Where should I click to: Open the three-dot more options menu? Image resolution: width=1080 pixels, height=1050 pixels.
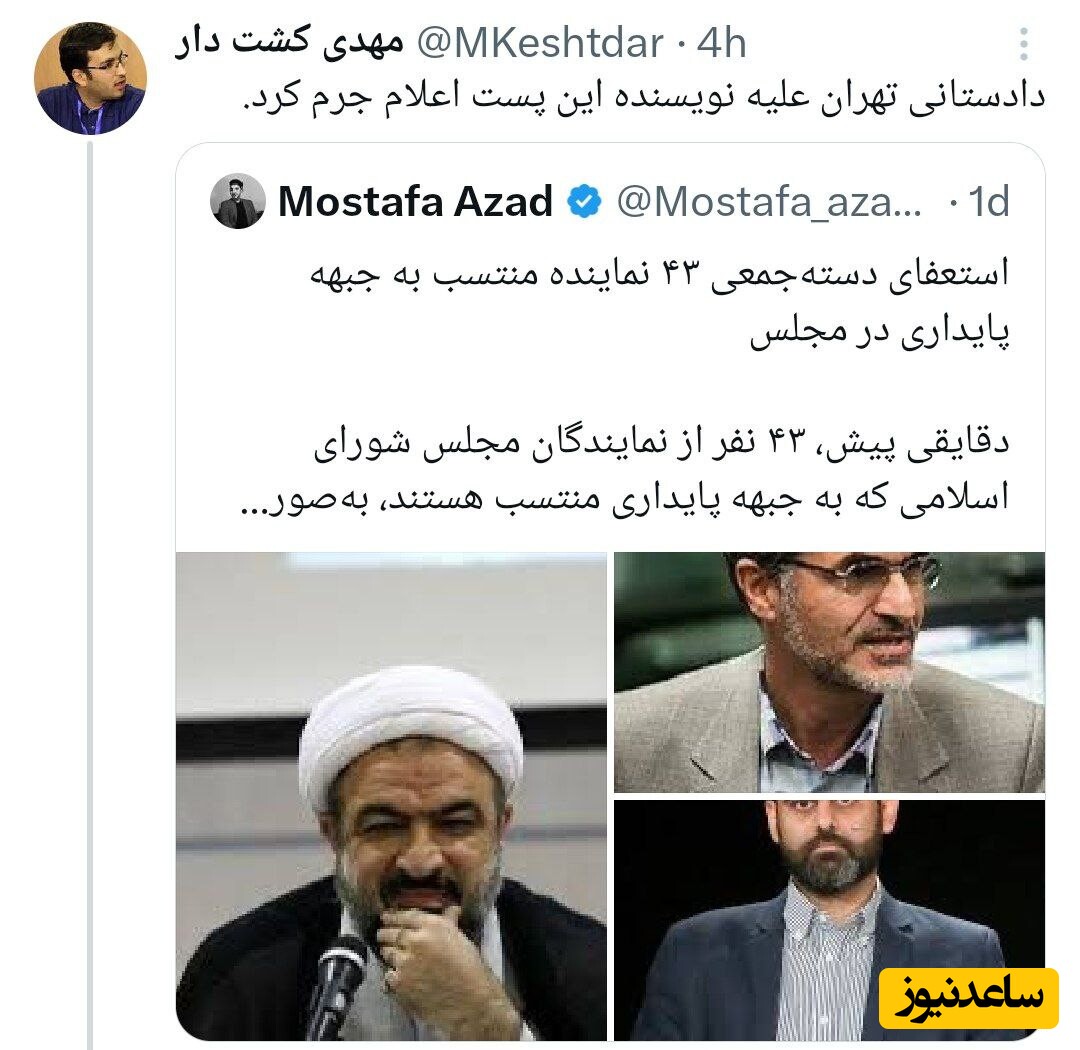[x=1024, y=45]
